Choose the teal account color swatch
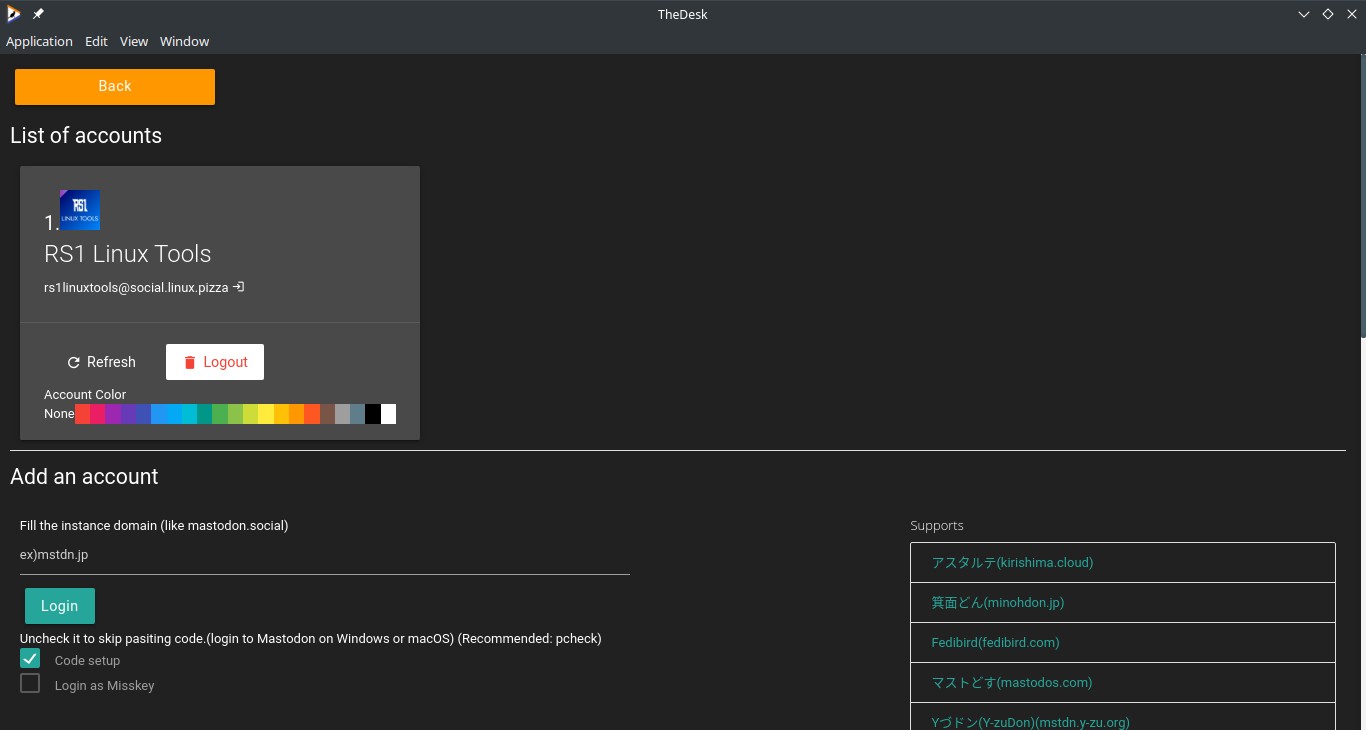 [205, 414]
